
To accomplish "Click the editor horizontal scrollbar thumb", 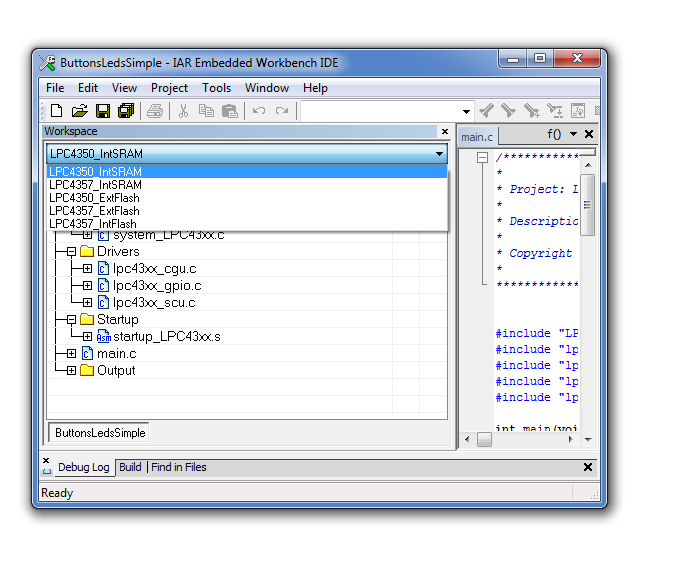I will pyautogui.click(x=484, y=439).
